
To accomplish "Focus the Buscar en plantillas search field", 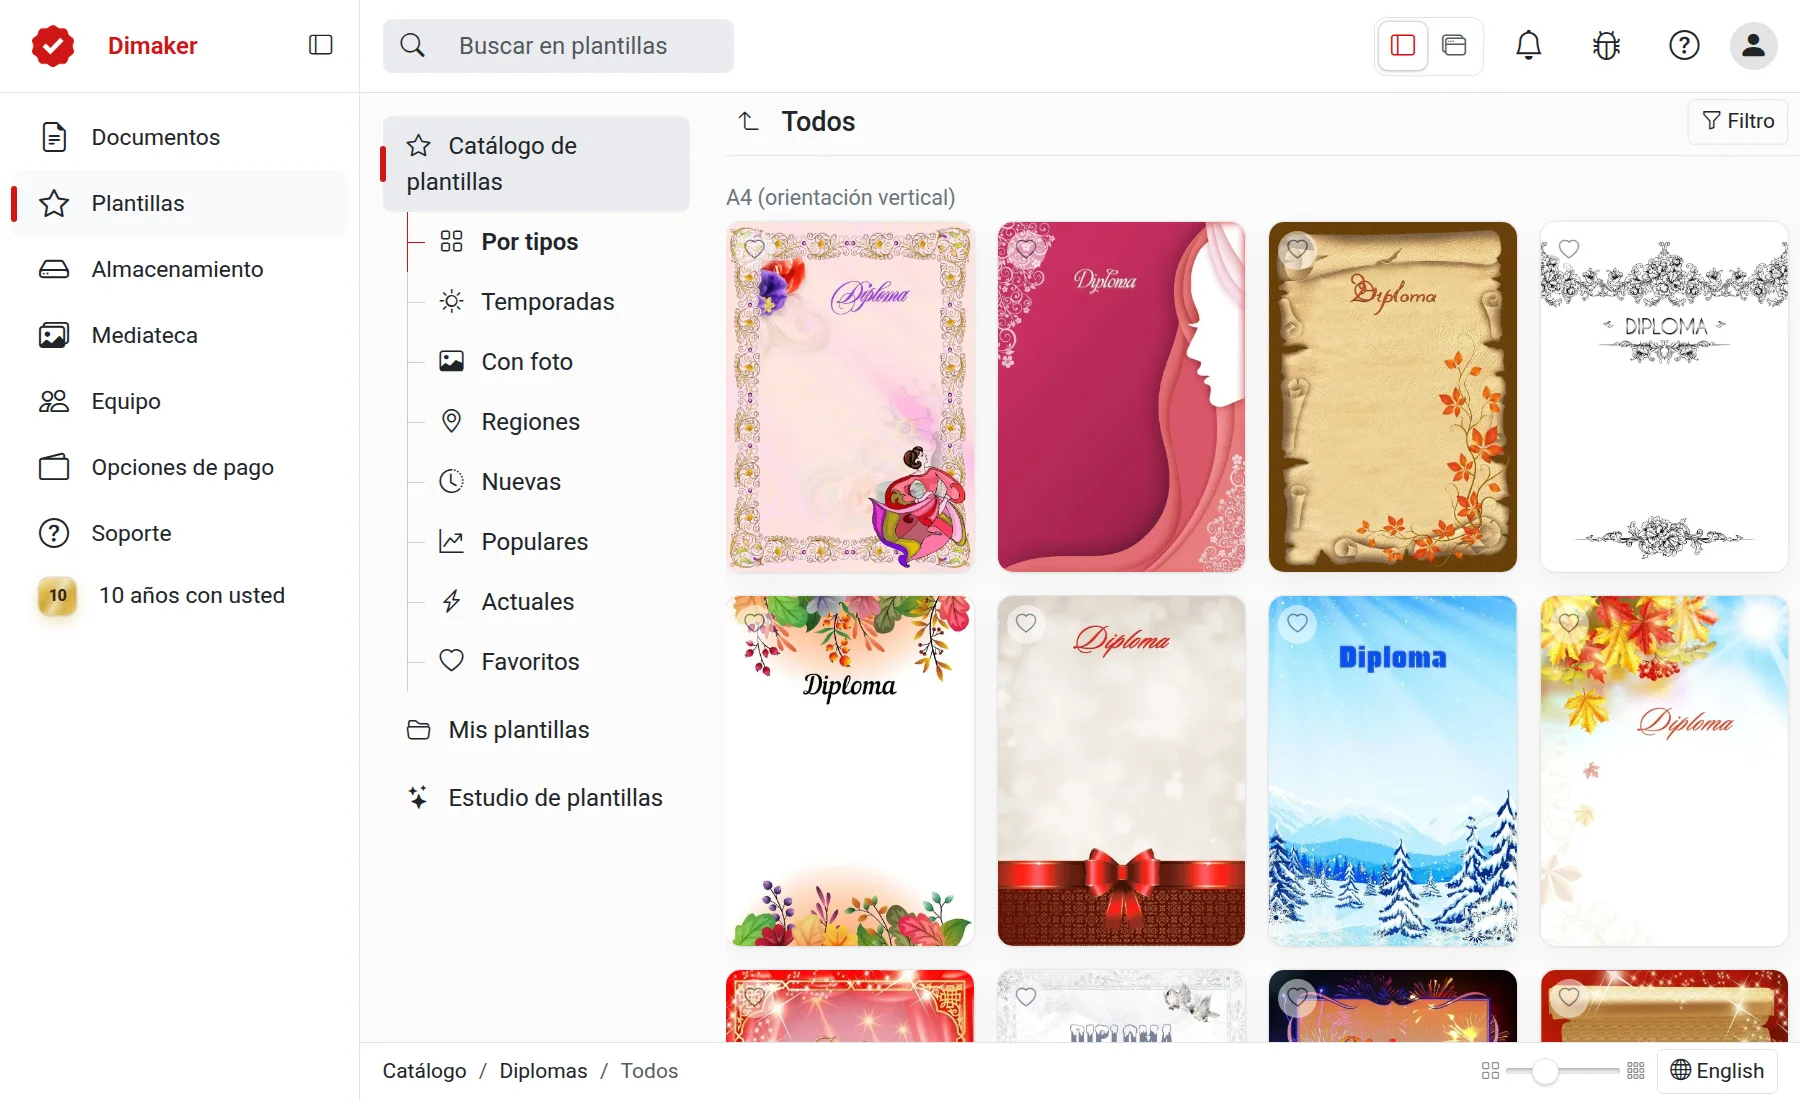I will (x=558, y=46).
